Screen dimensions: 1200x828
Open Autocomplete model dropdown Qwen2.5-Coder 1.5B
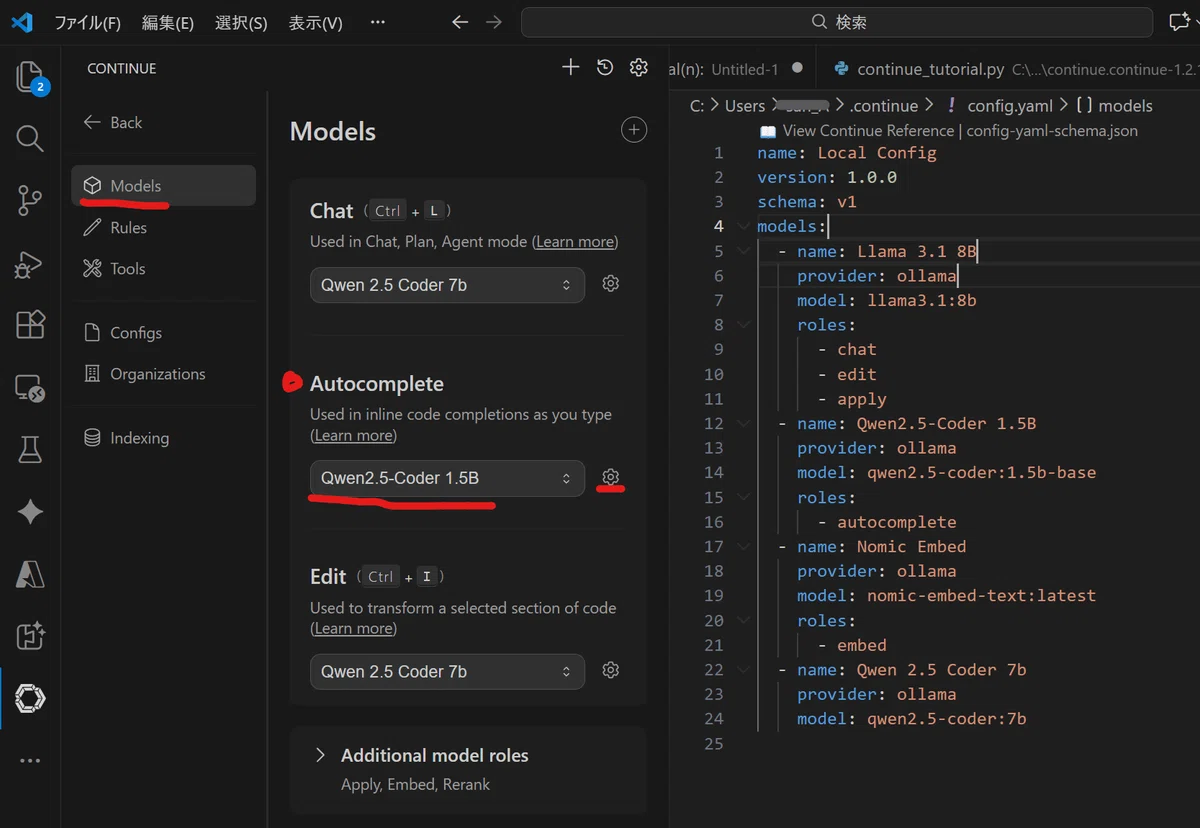tap(447, 478)
